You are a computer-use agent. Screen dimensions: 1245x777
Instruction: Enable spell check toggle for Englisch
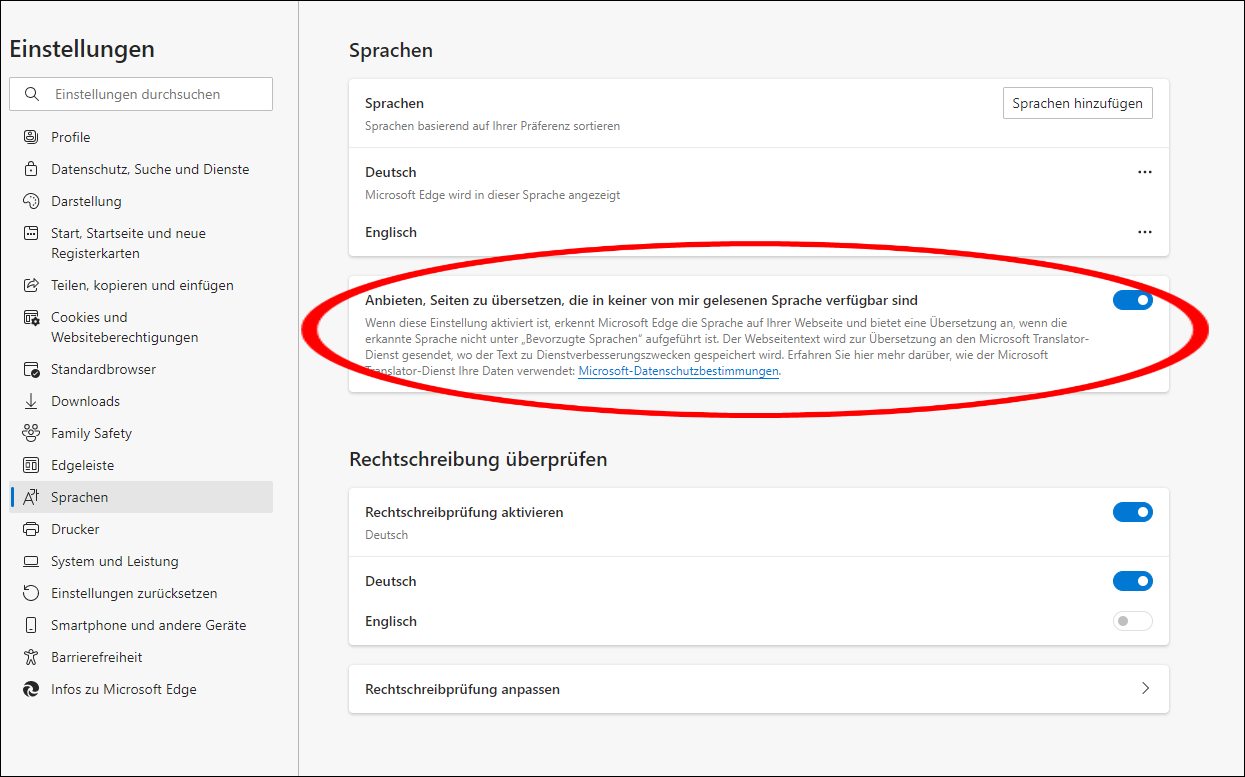click(x=1133, y=621)
